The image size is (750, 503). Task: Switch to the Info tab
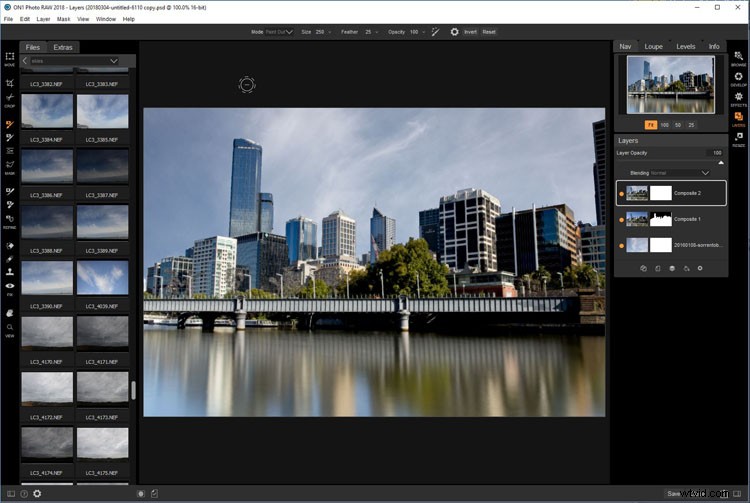(714, 46)
